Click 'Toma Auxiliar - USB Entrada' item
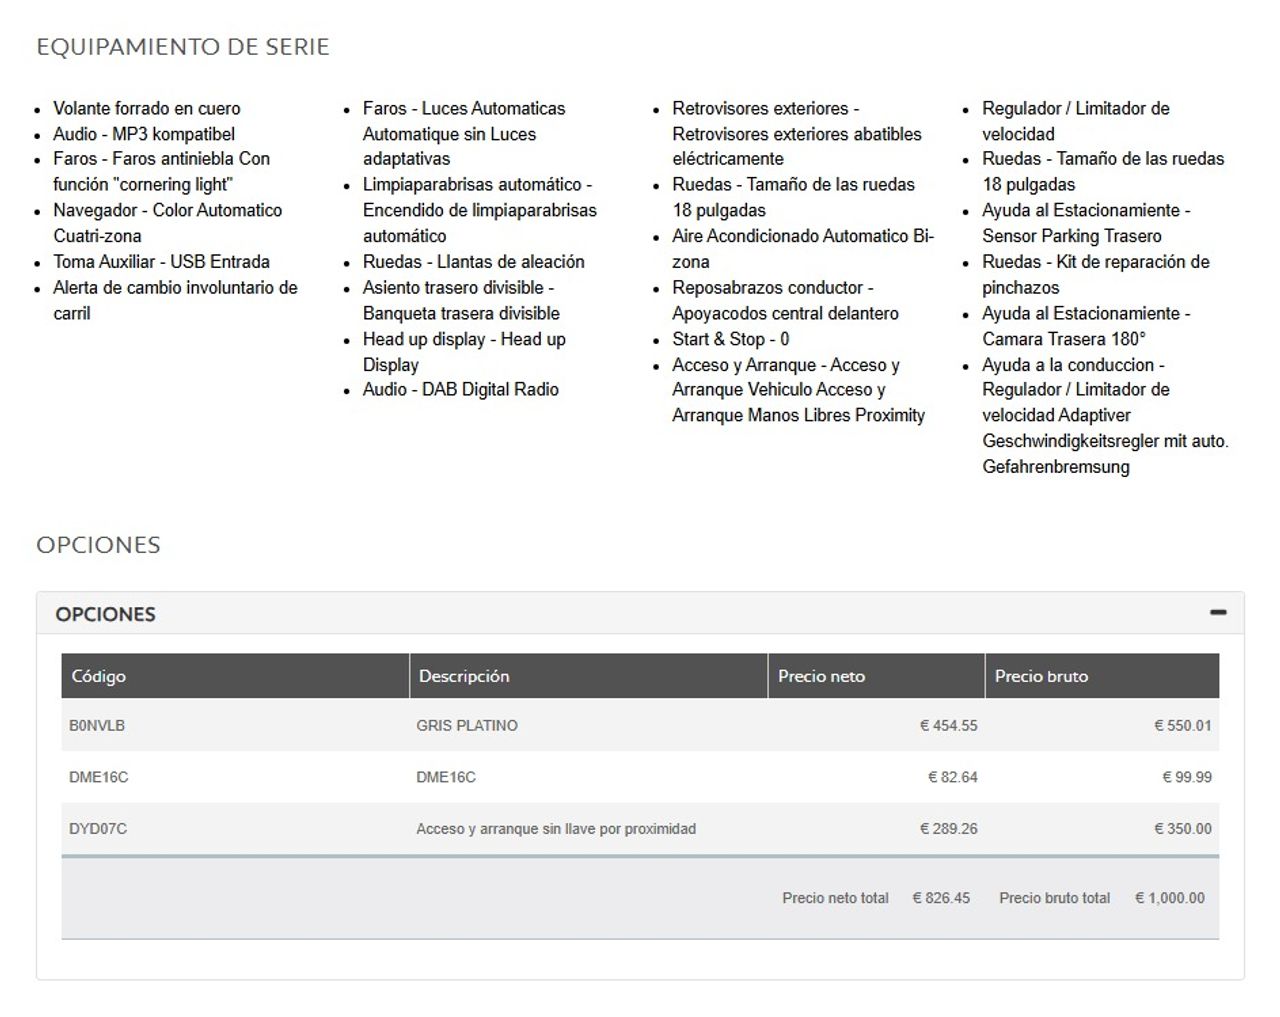The image size is (1280, 1017). tap(161, 262)
